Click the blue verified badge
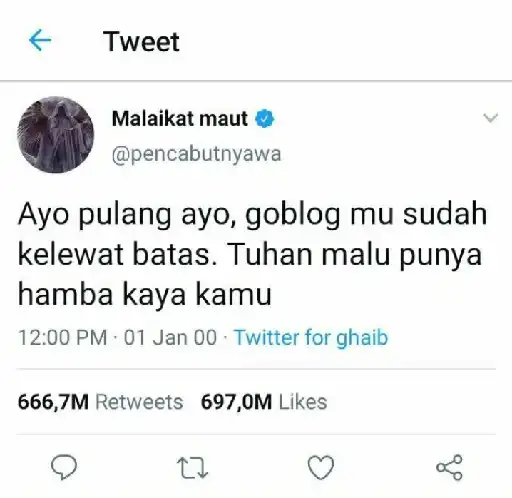This screenshot has width=512, height=498. (x=265, y=118)
